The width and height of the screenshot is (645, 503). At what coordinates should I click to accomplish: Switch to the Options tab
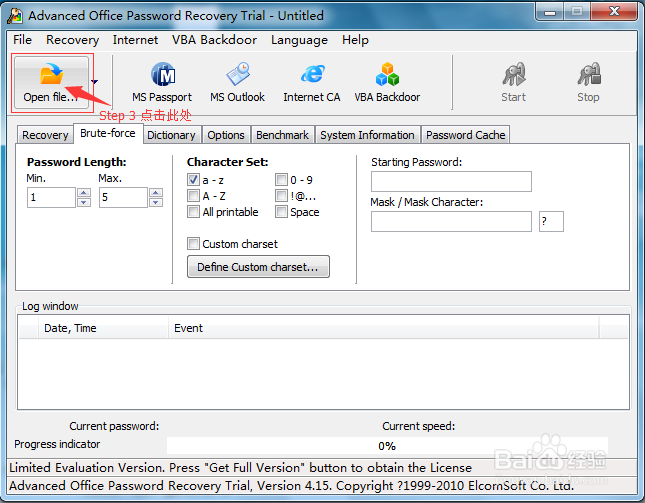226,135
